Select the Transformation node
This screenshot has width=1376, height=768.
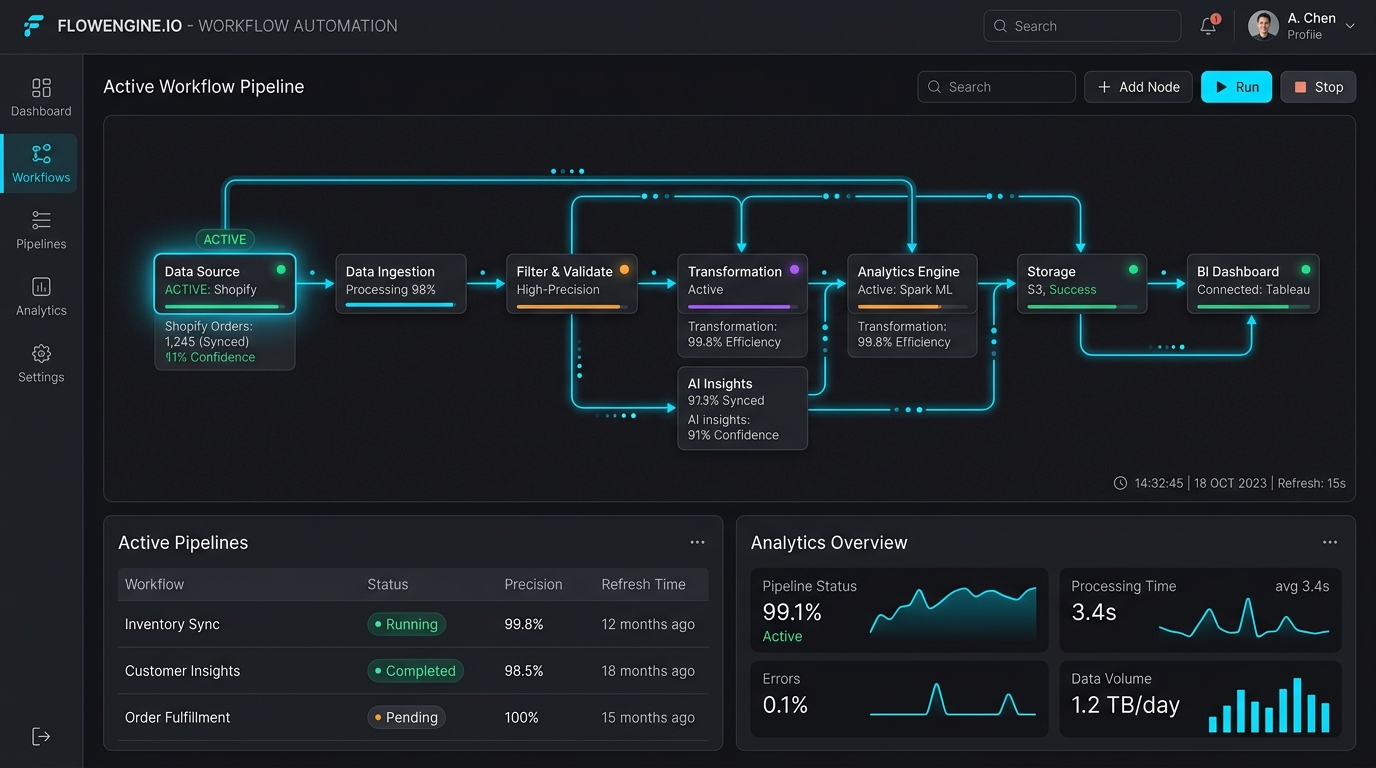[742, 284]
